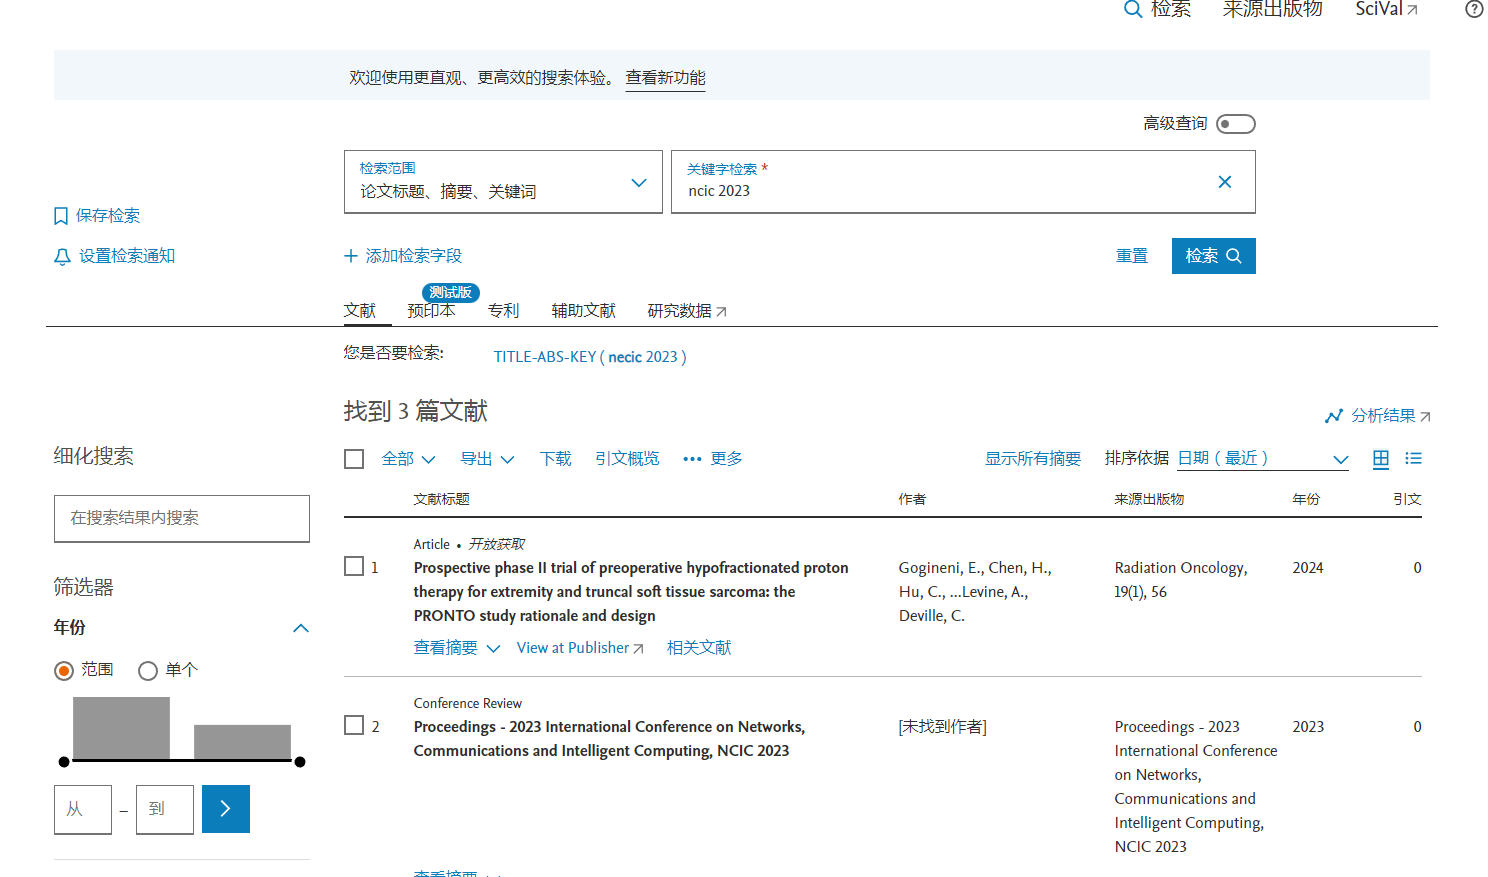Click the search within results input field
The image size is (1488, 877).
(x=182, y=518)
